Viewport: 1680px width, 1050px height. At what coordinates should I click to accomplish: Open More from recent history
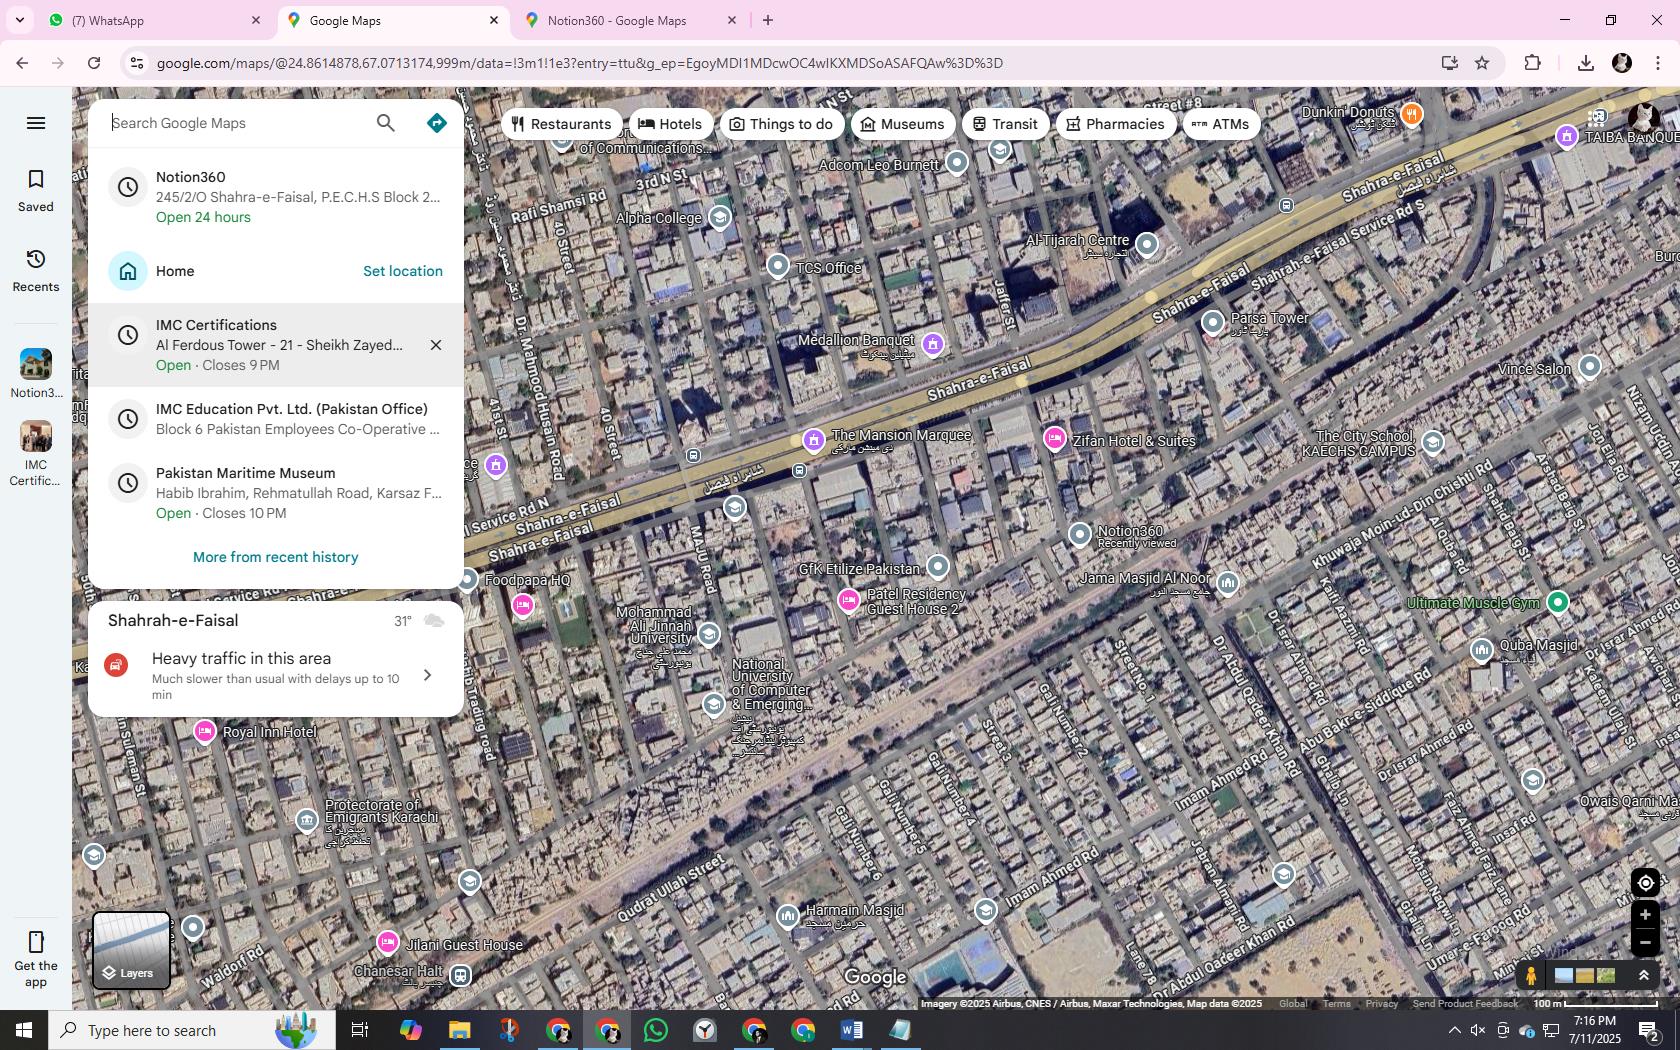(x=276, y=557)
